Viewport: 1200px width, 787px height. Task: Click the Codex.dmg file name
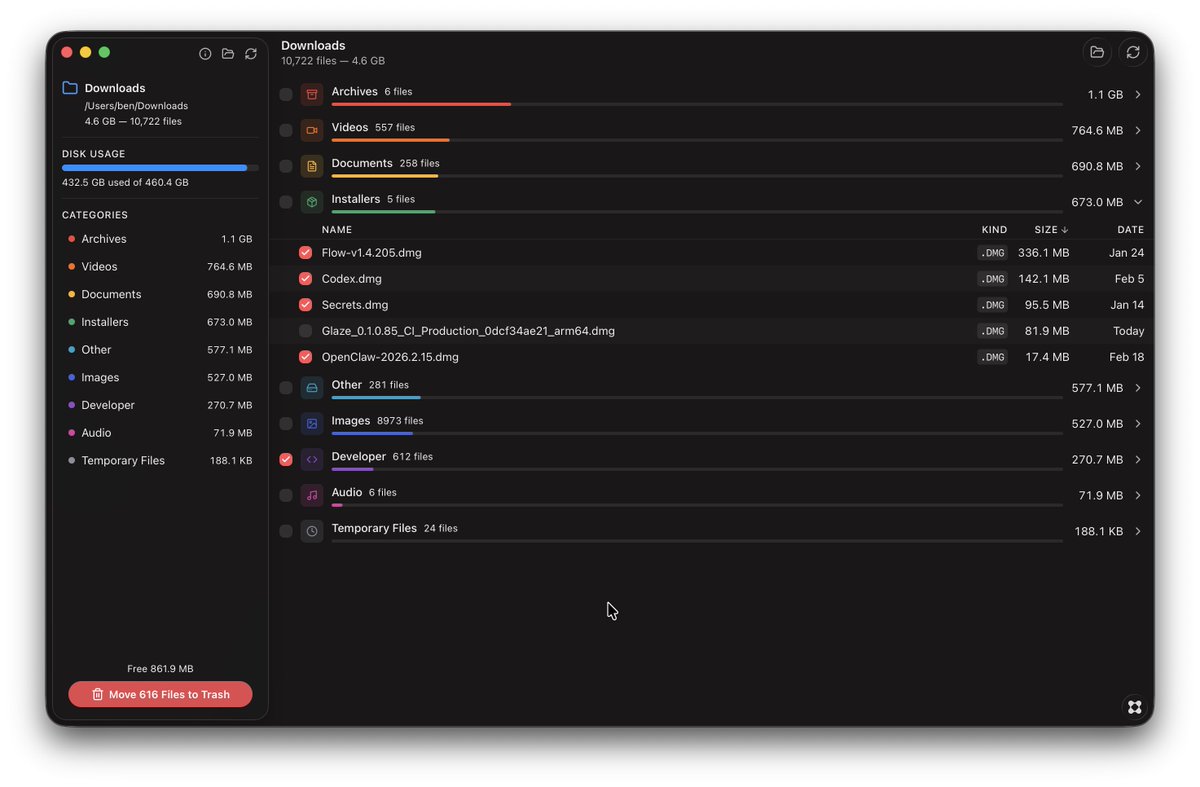pos(352,279)
